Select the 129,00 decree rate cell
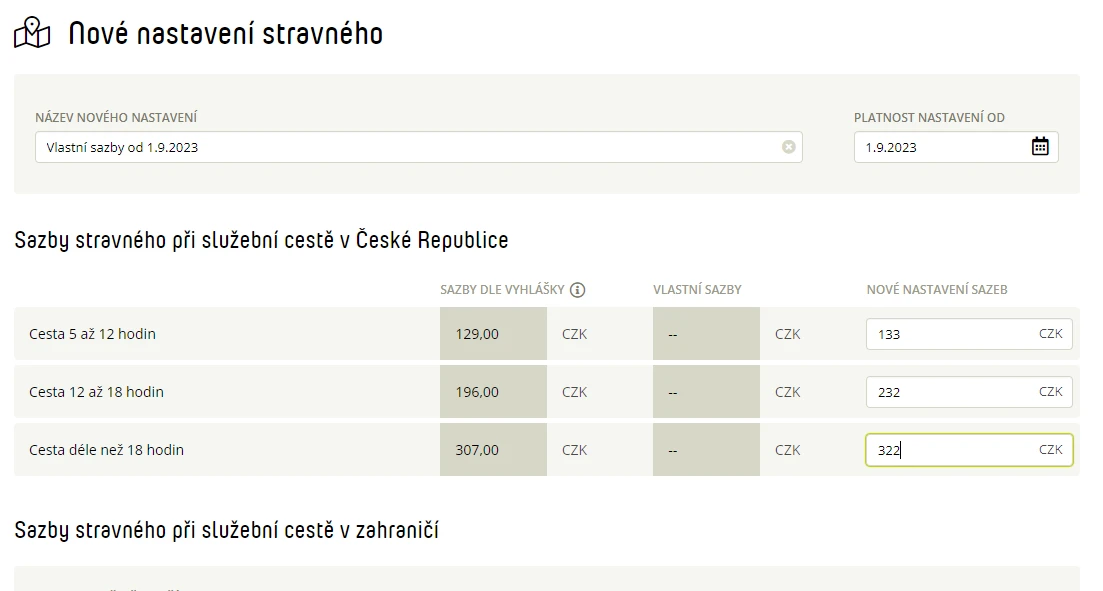 [493, 333]
